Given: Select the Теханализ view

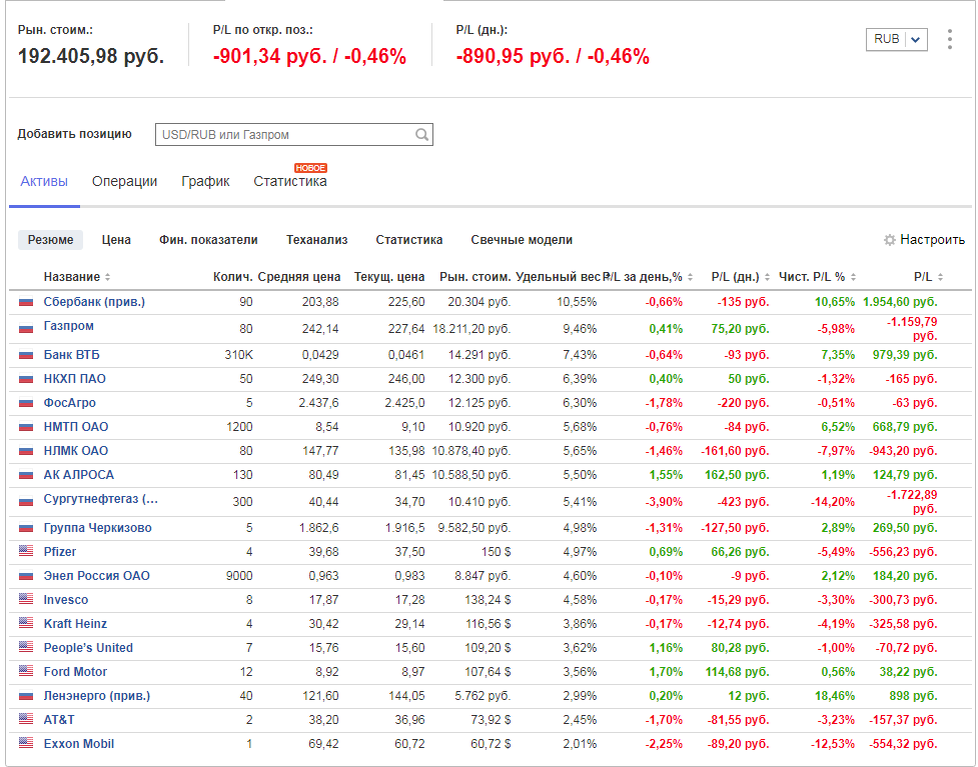Looking at the screenshot, I should (x=317, y=240).
